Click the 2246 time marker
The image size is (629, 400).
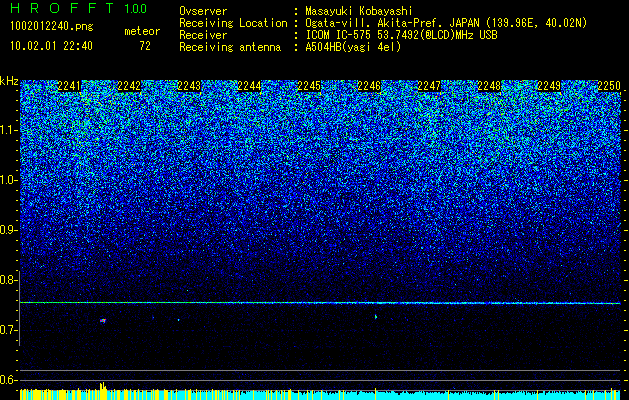tap(369, 85)
